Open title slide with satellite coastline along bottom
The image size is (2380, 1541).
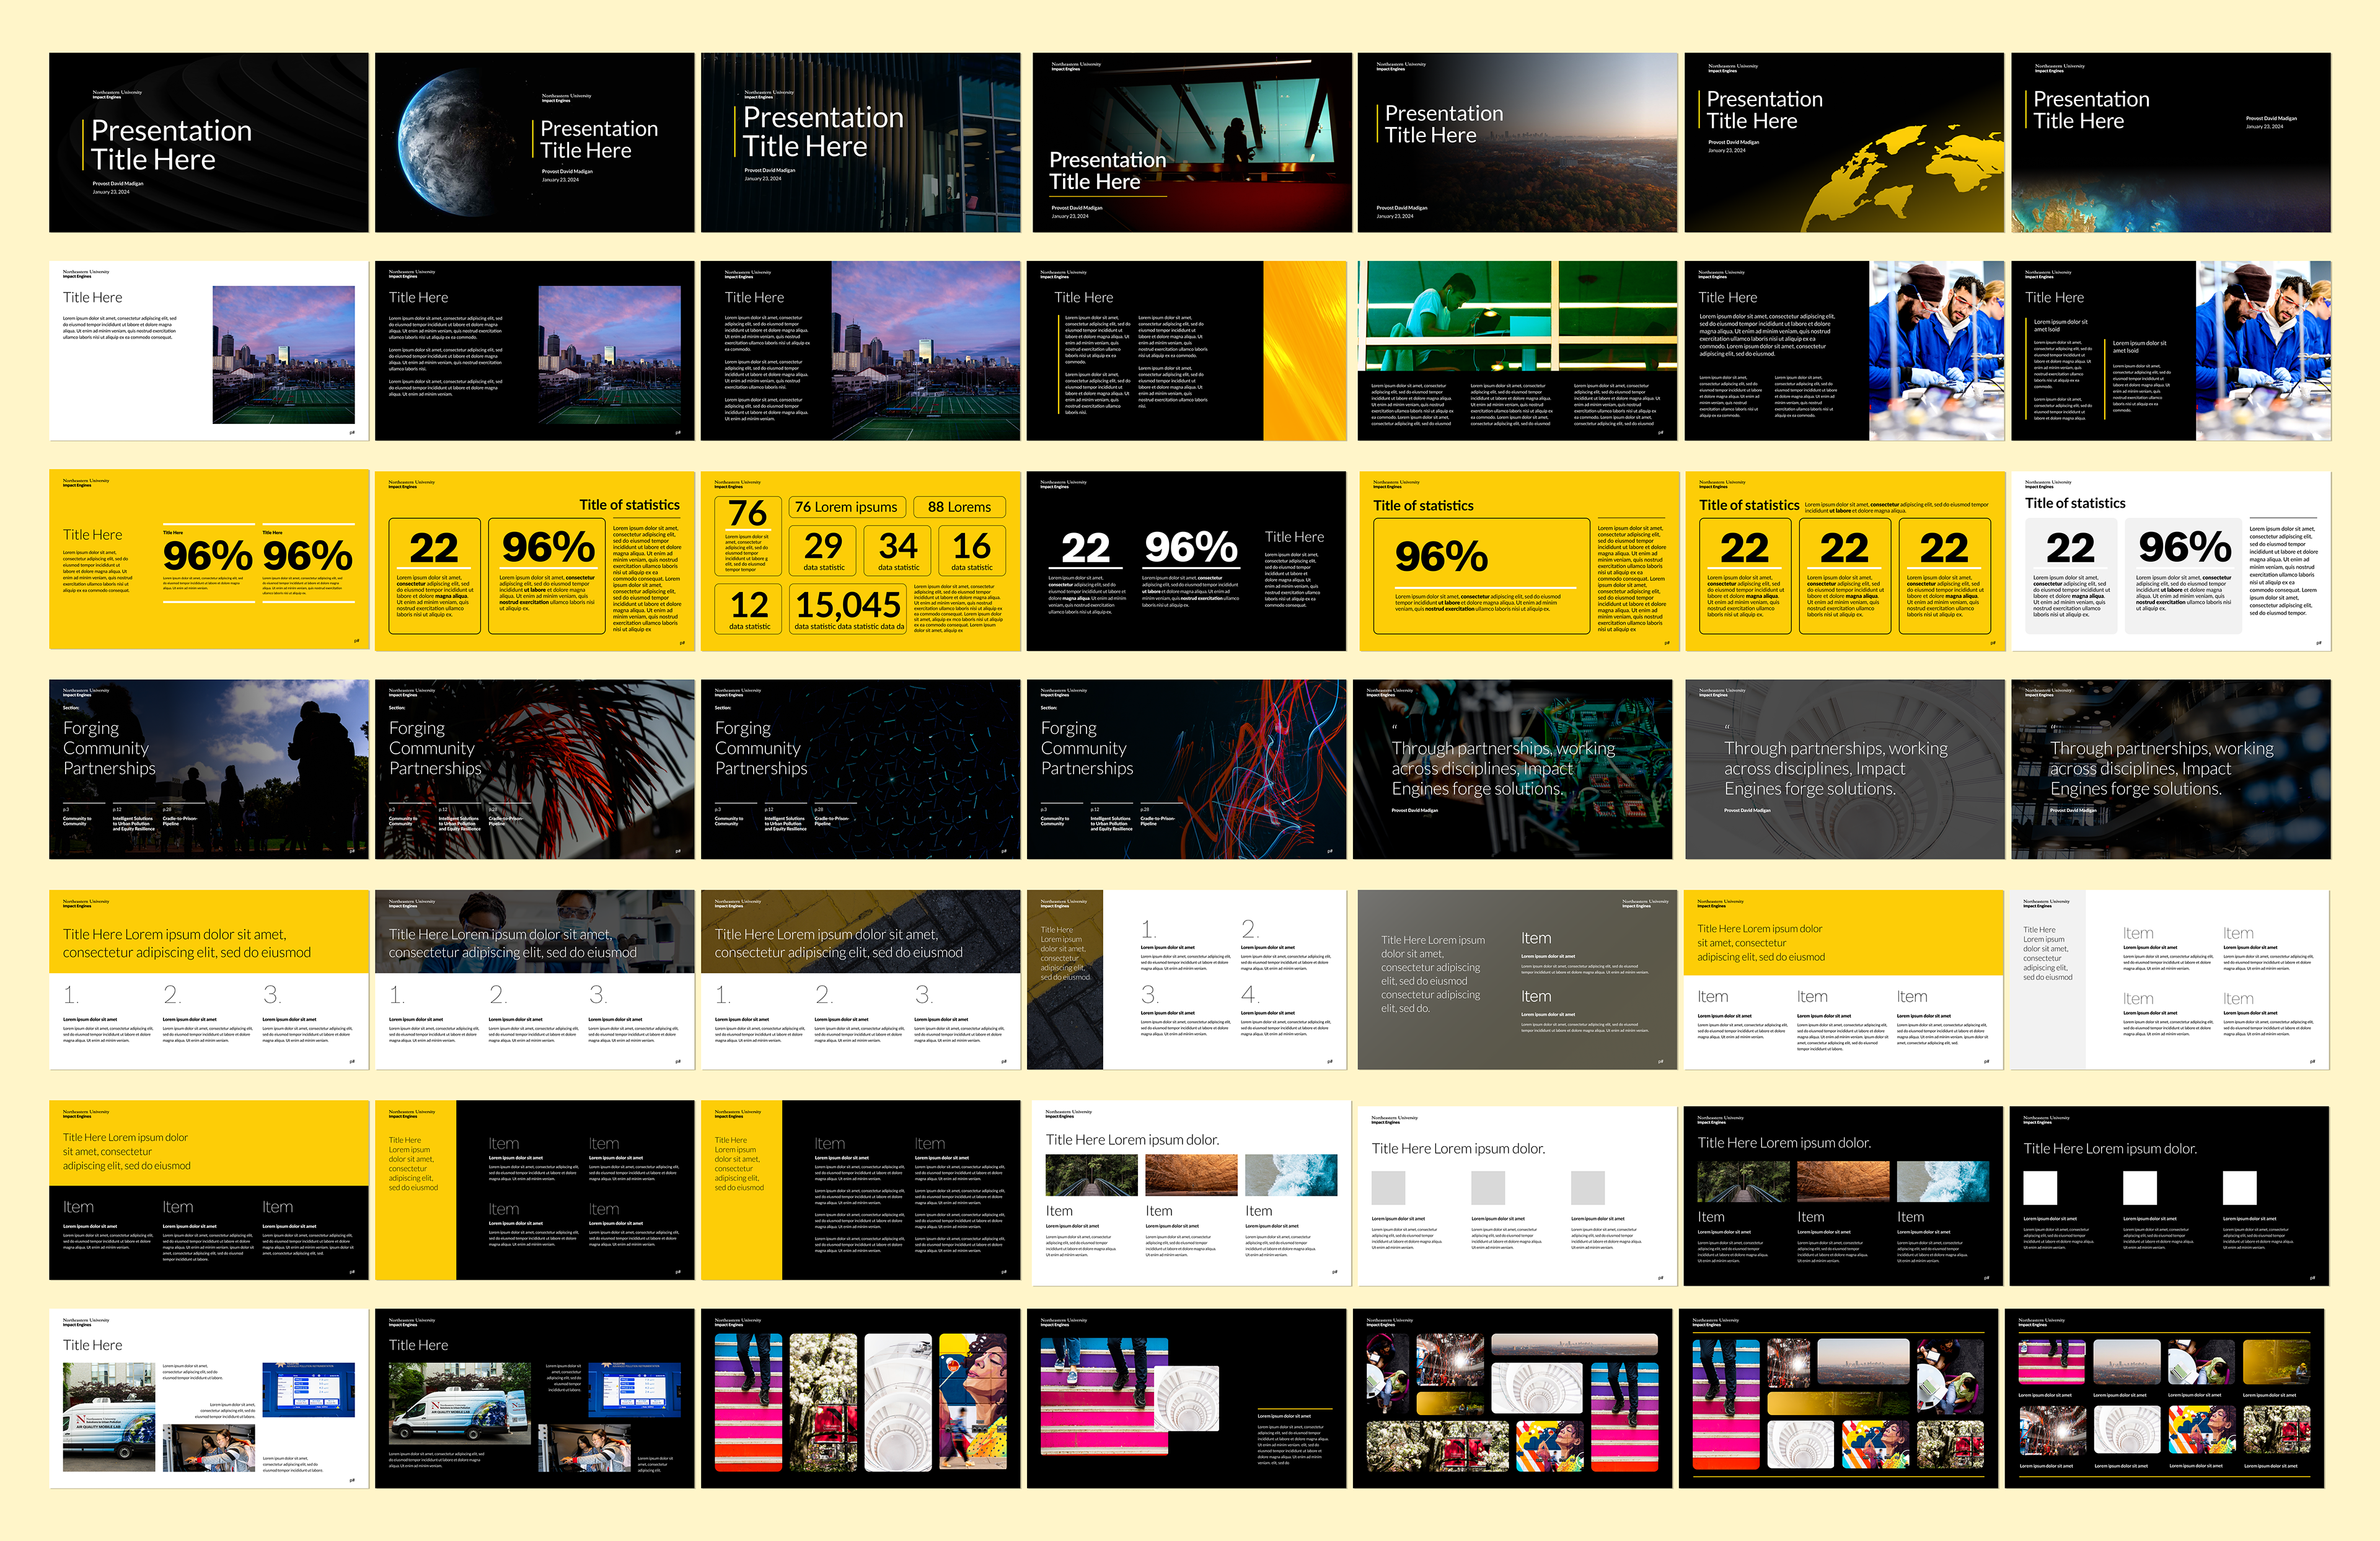click(2171, 143)
